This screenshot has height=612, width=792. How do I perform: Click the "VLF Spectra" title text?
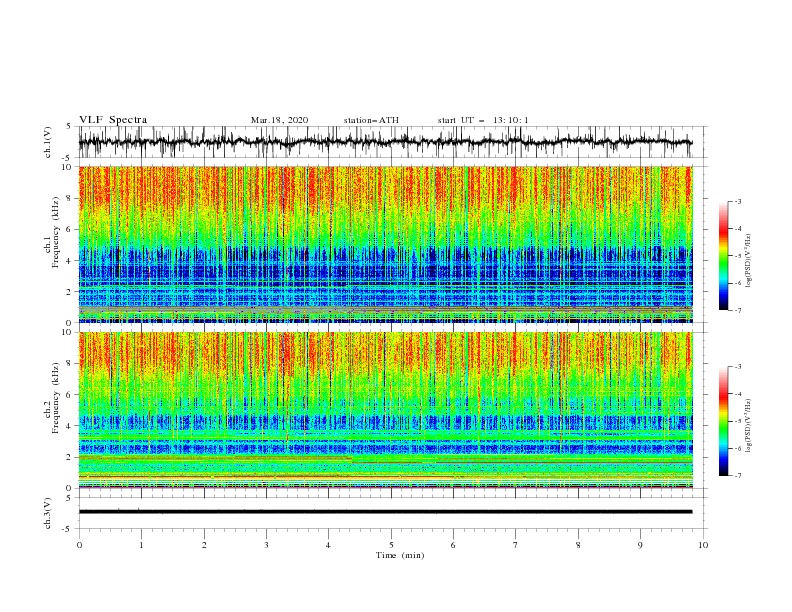pos(113,120)
